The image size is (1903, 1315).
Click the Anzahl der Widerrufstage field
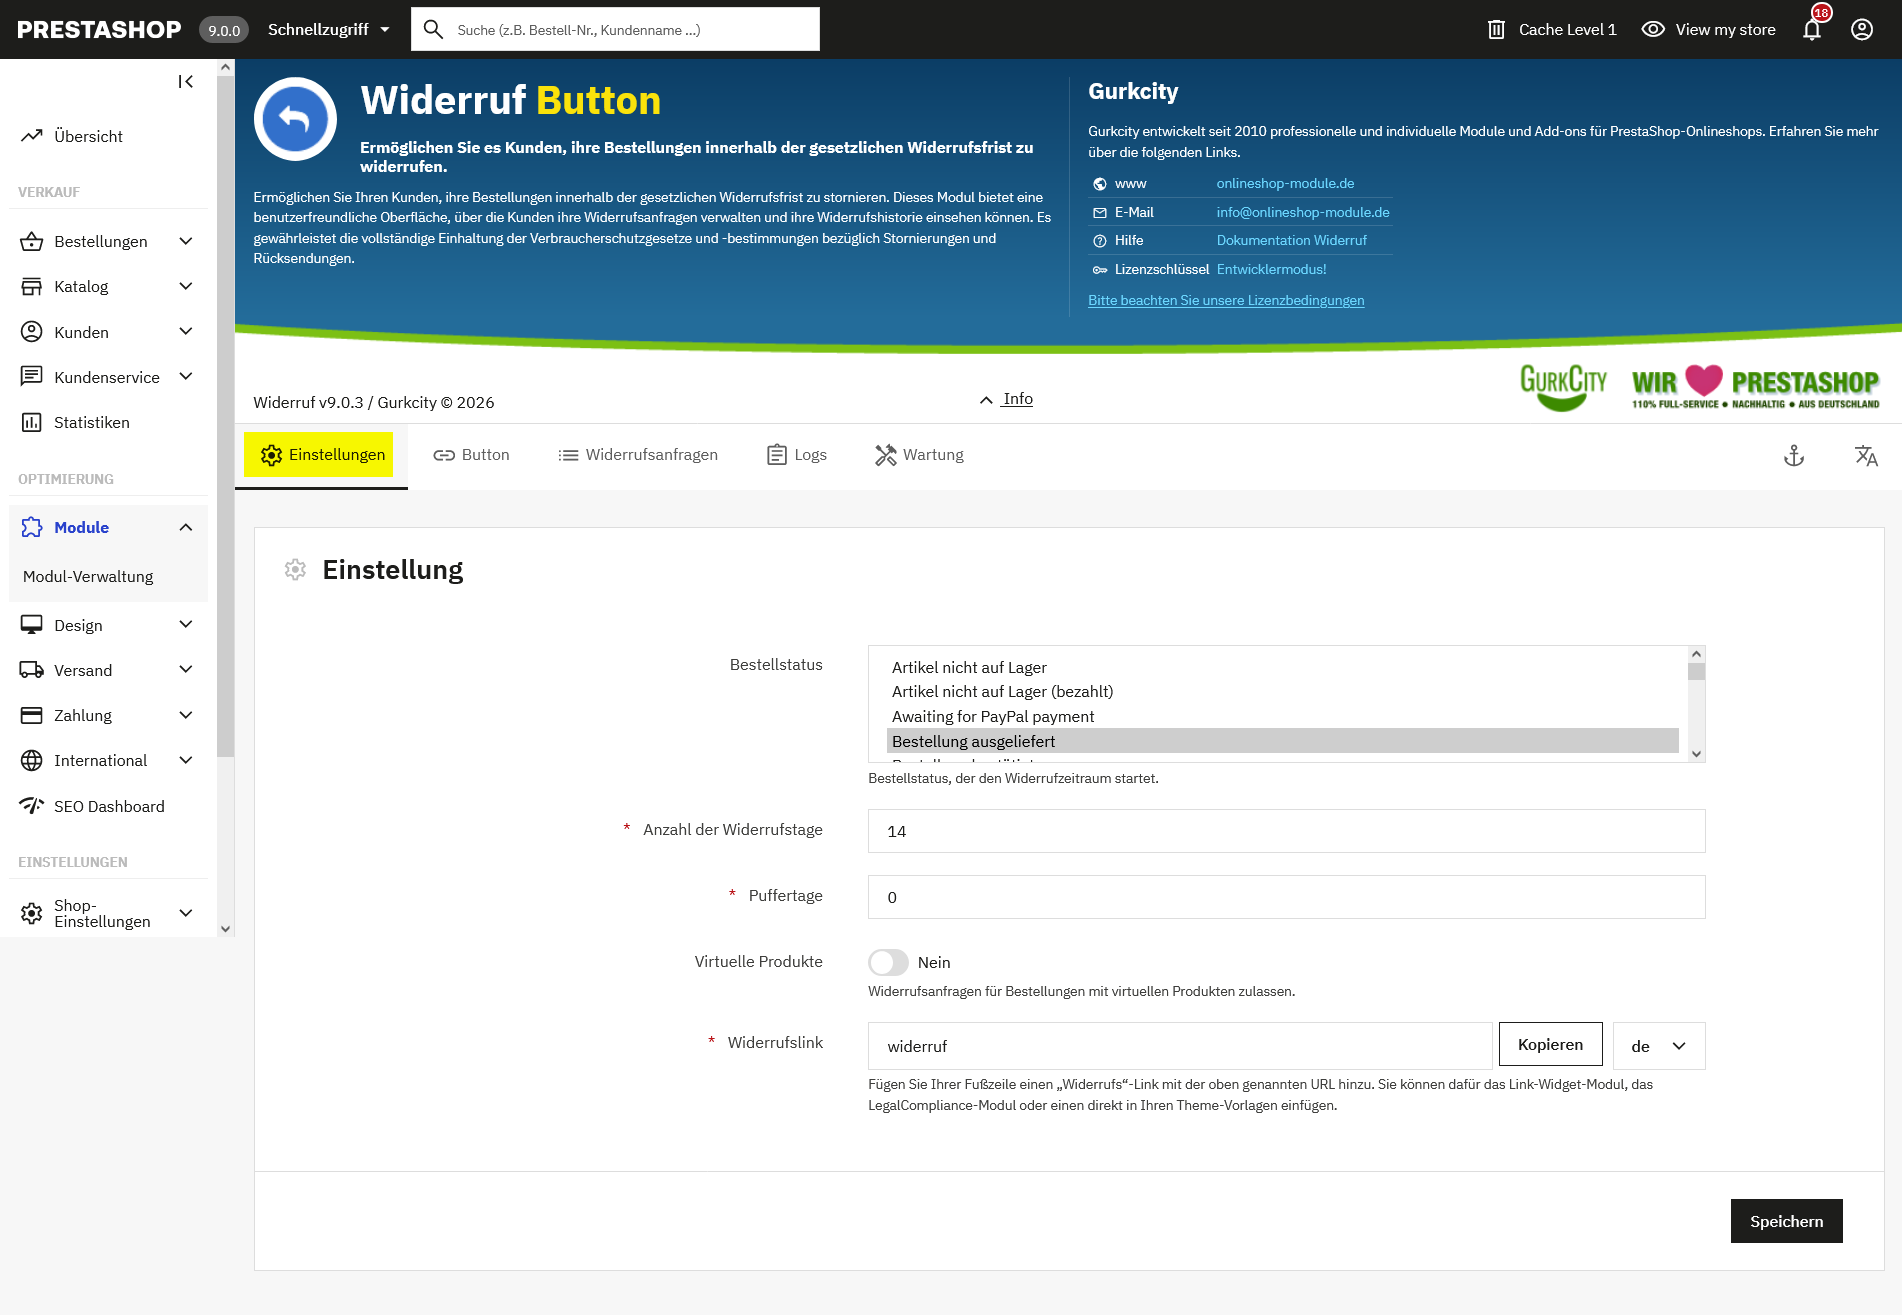click(1286, 831)
